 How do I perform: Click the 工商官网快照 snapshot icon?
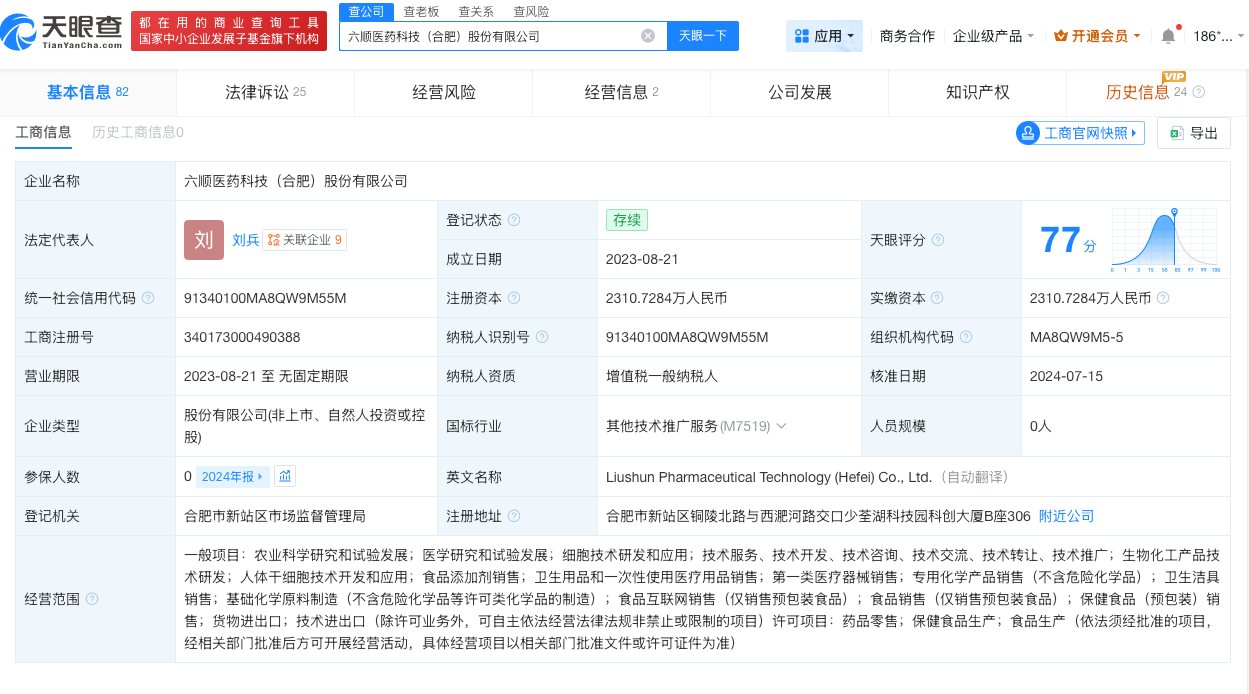1028,132
